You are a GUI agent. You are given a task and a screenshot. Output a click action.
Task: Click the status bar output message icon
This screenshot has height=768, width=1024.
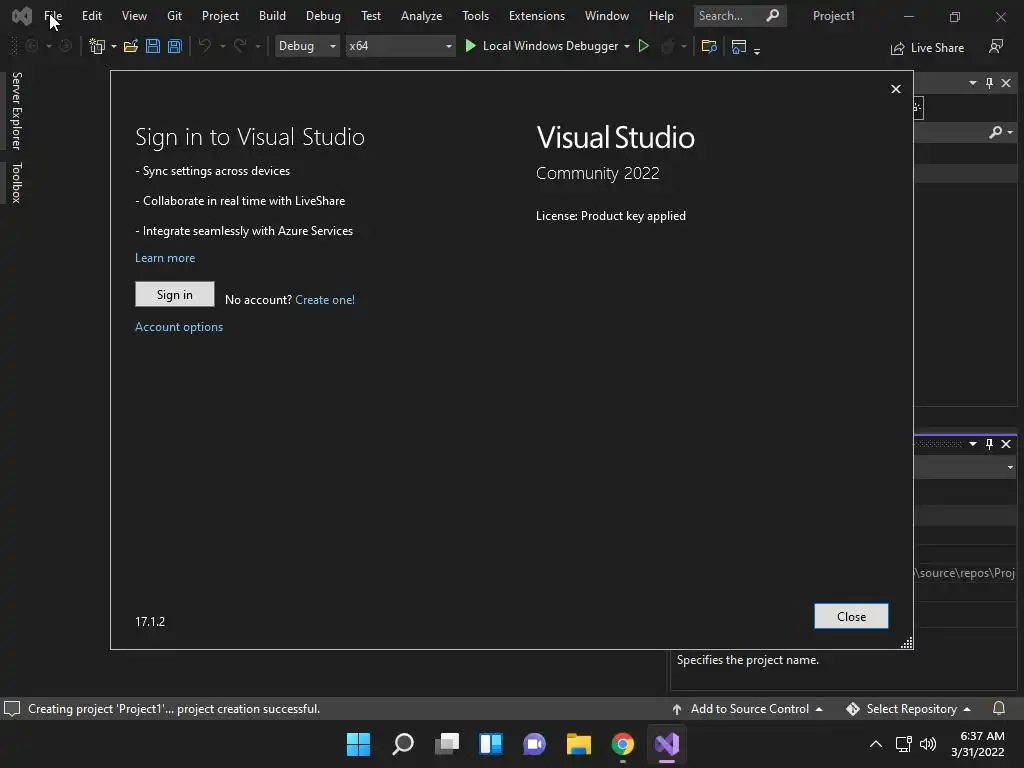point(12,709)
